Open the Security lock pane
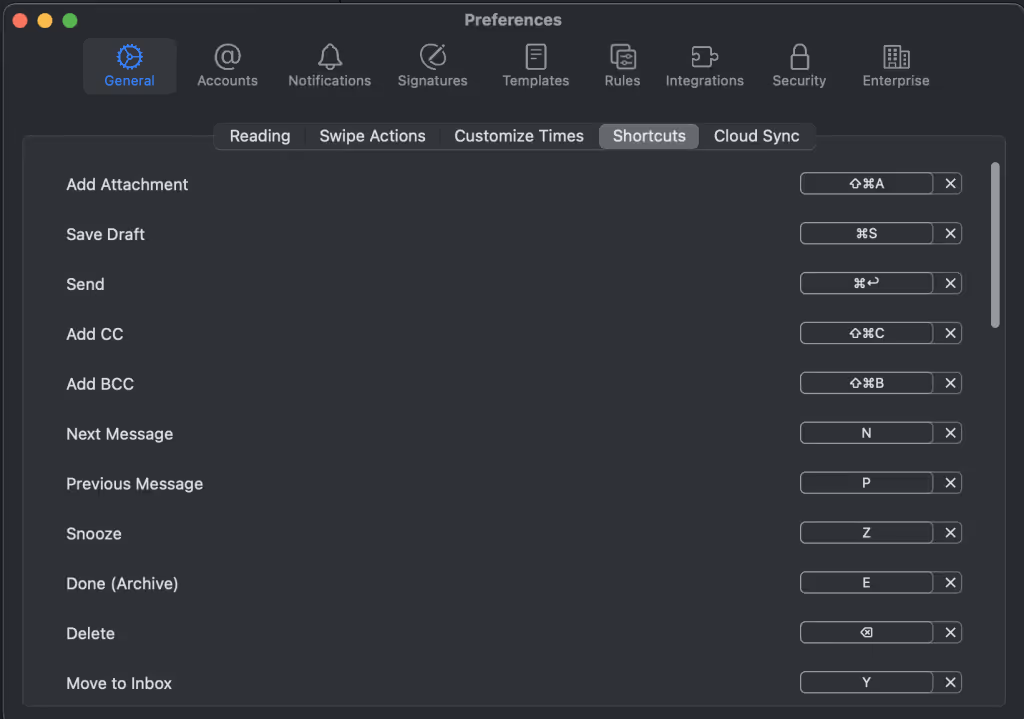This screenshot has height=719, width=1024. click(799, 66)
